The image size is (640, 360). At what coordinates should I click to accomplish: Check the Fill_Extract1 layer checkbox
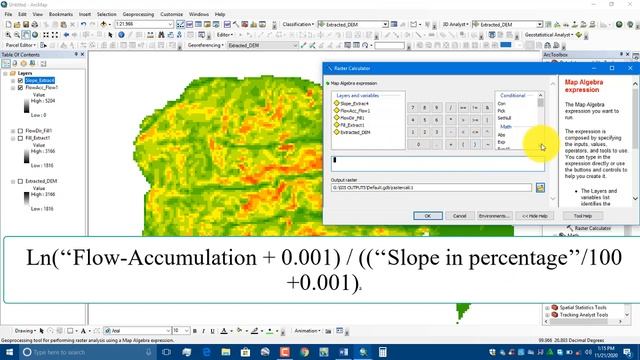pos(20,138)
